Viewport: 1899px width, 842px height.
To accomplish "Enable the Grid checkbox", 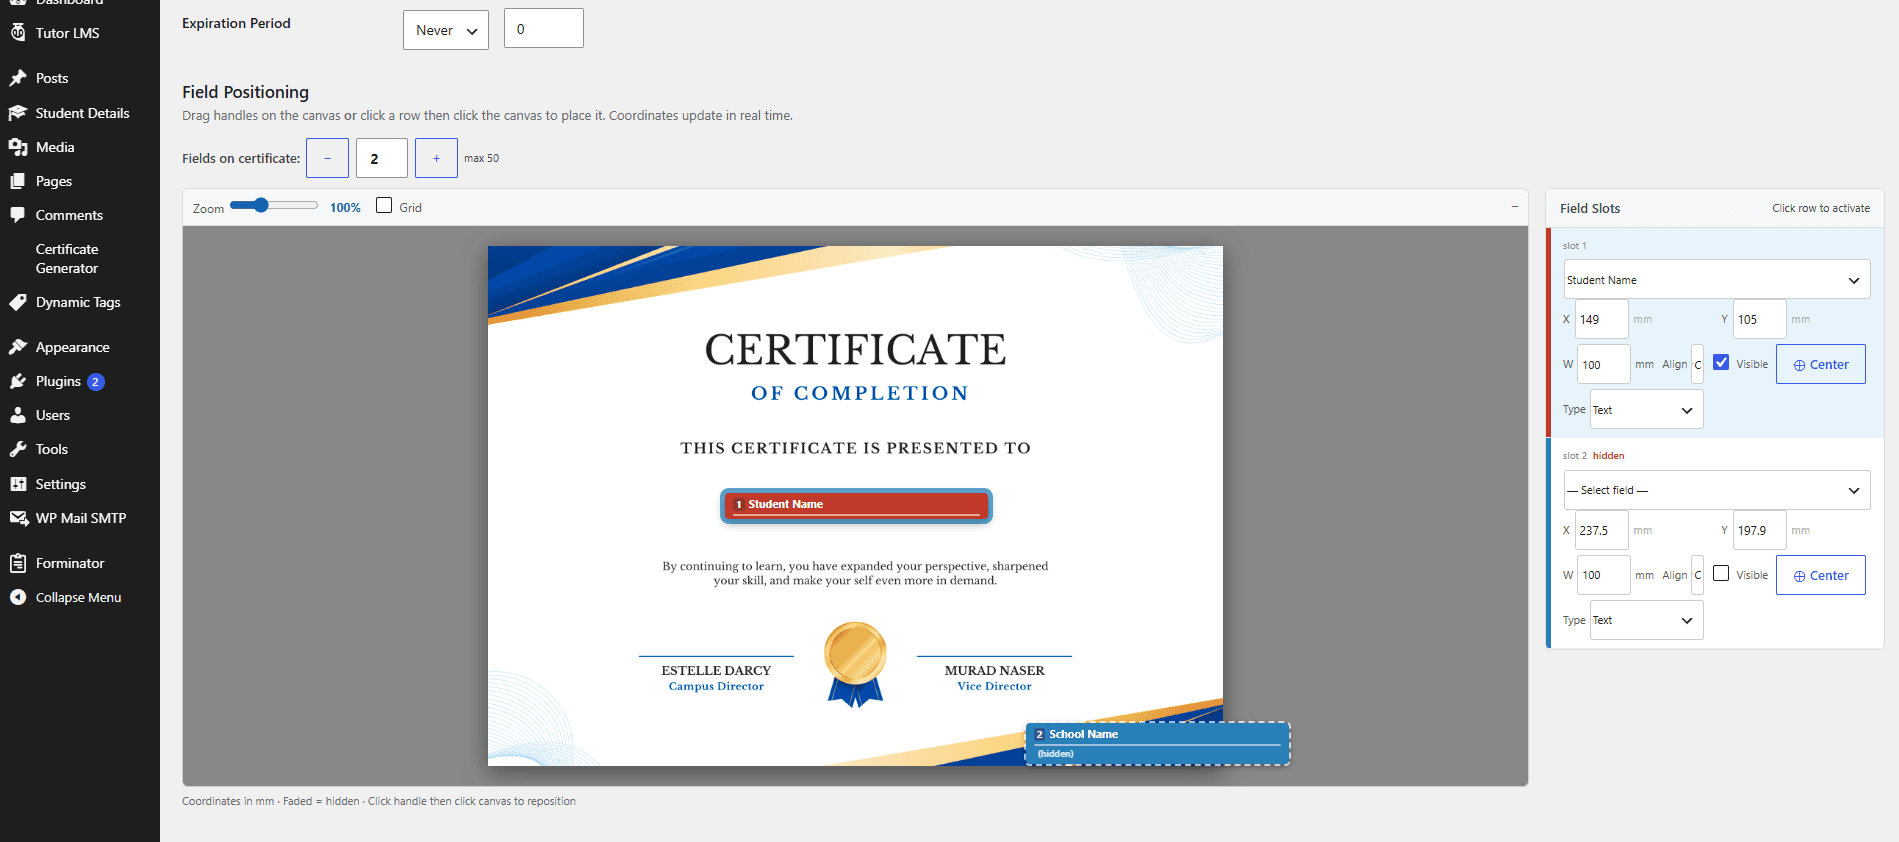I will click(x=384, y=206).
